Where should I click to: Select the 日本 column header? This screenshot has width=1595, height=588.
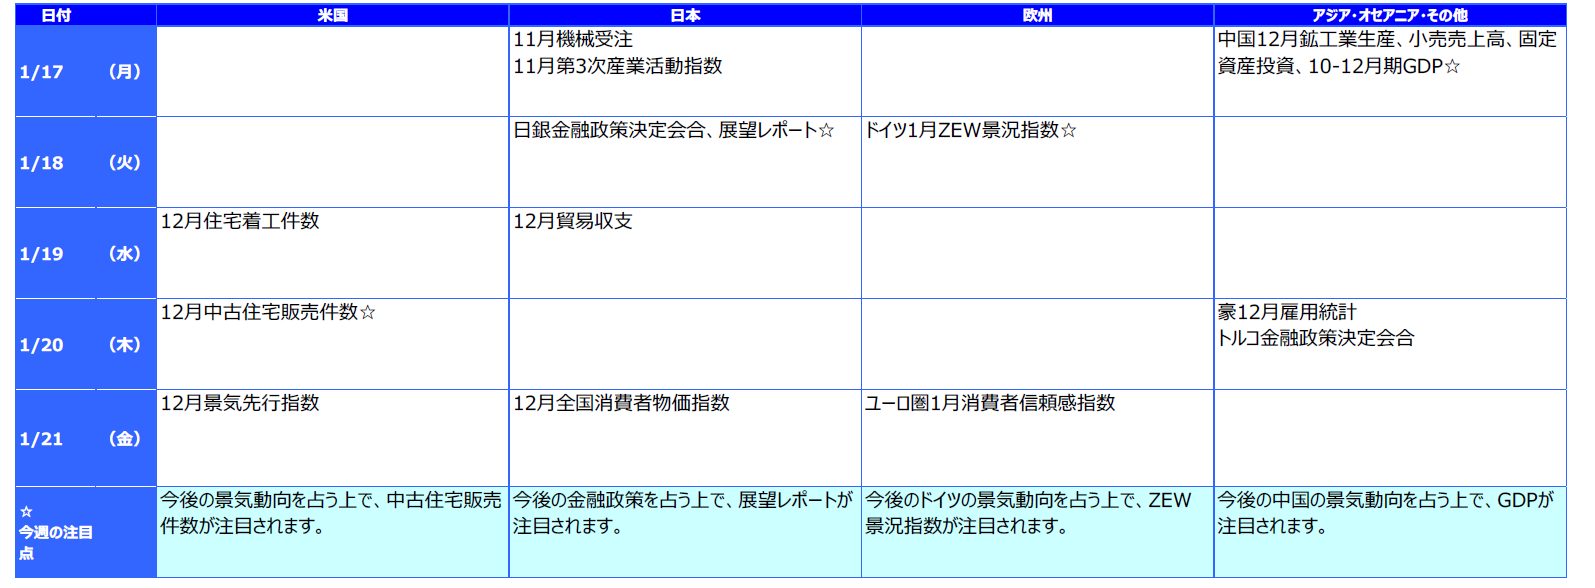685,15
